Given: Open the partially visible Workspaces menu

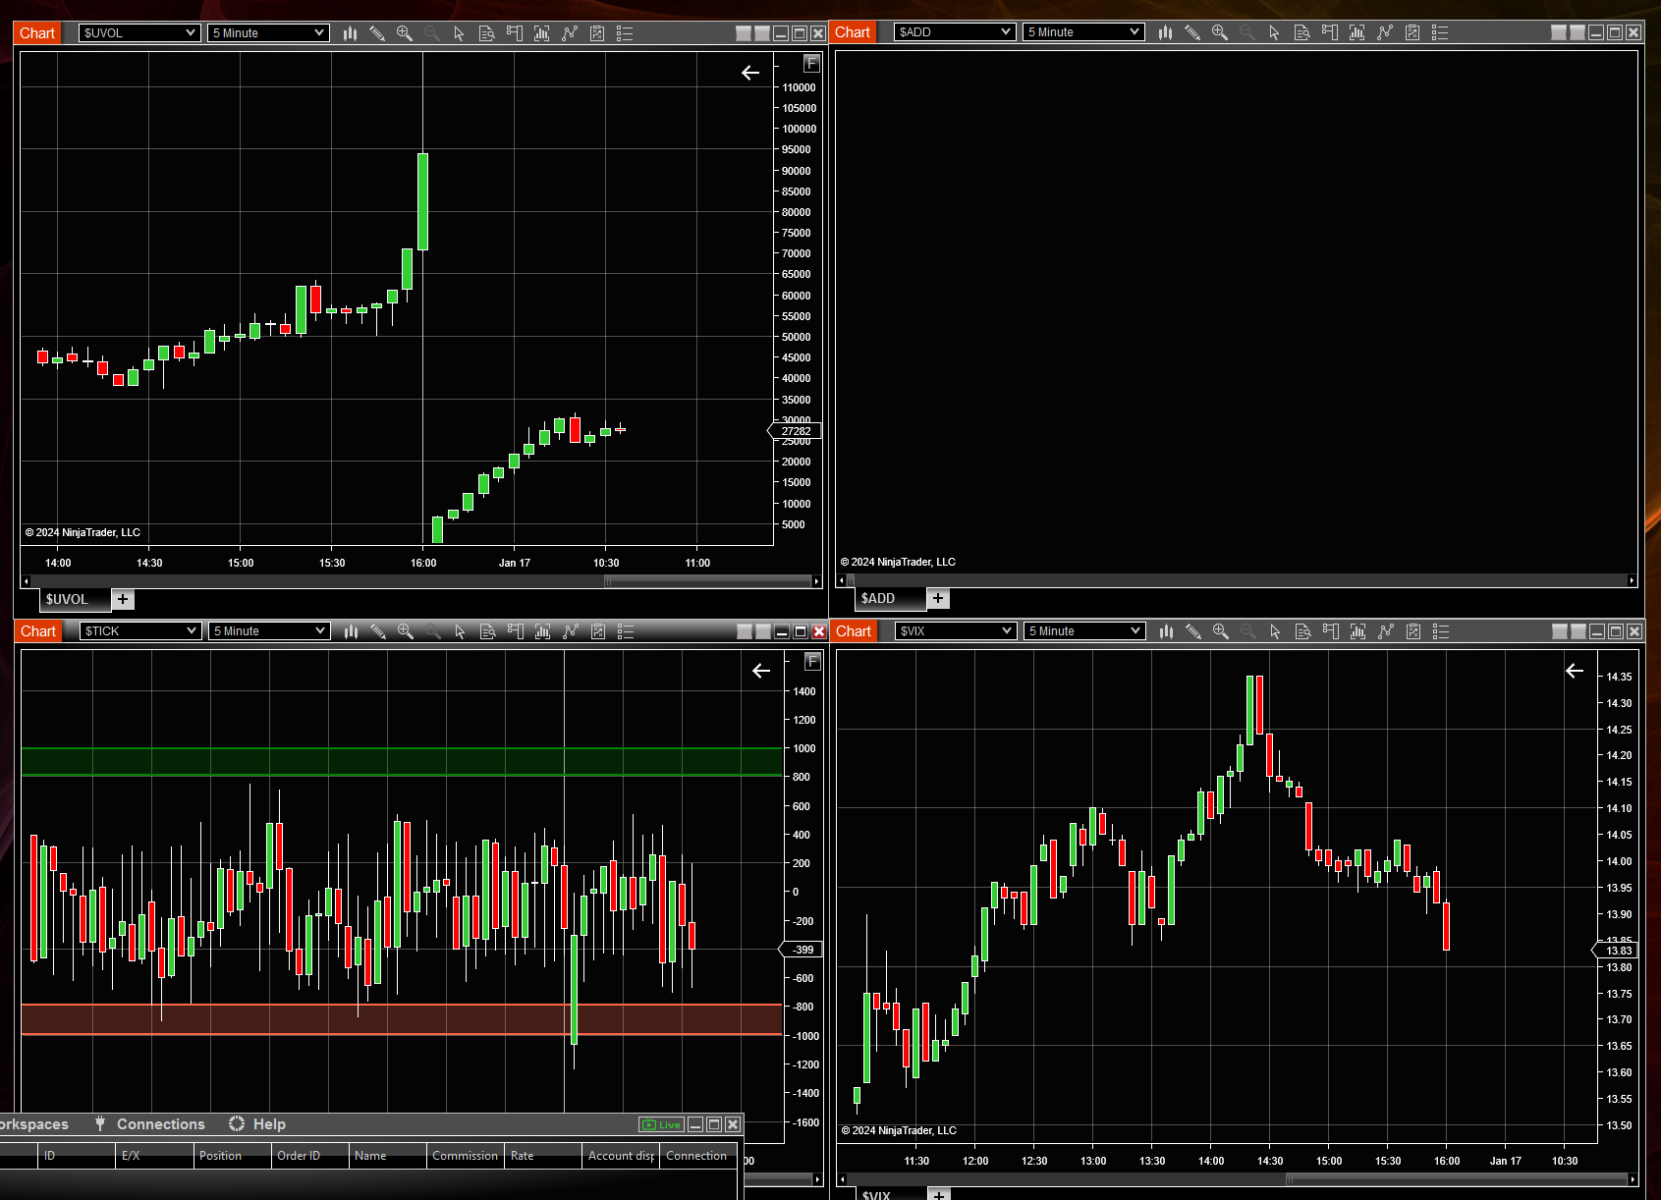Looking at the screenshot, I should click(35, 1124).
